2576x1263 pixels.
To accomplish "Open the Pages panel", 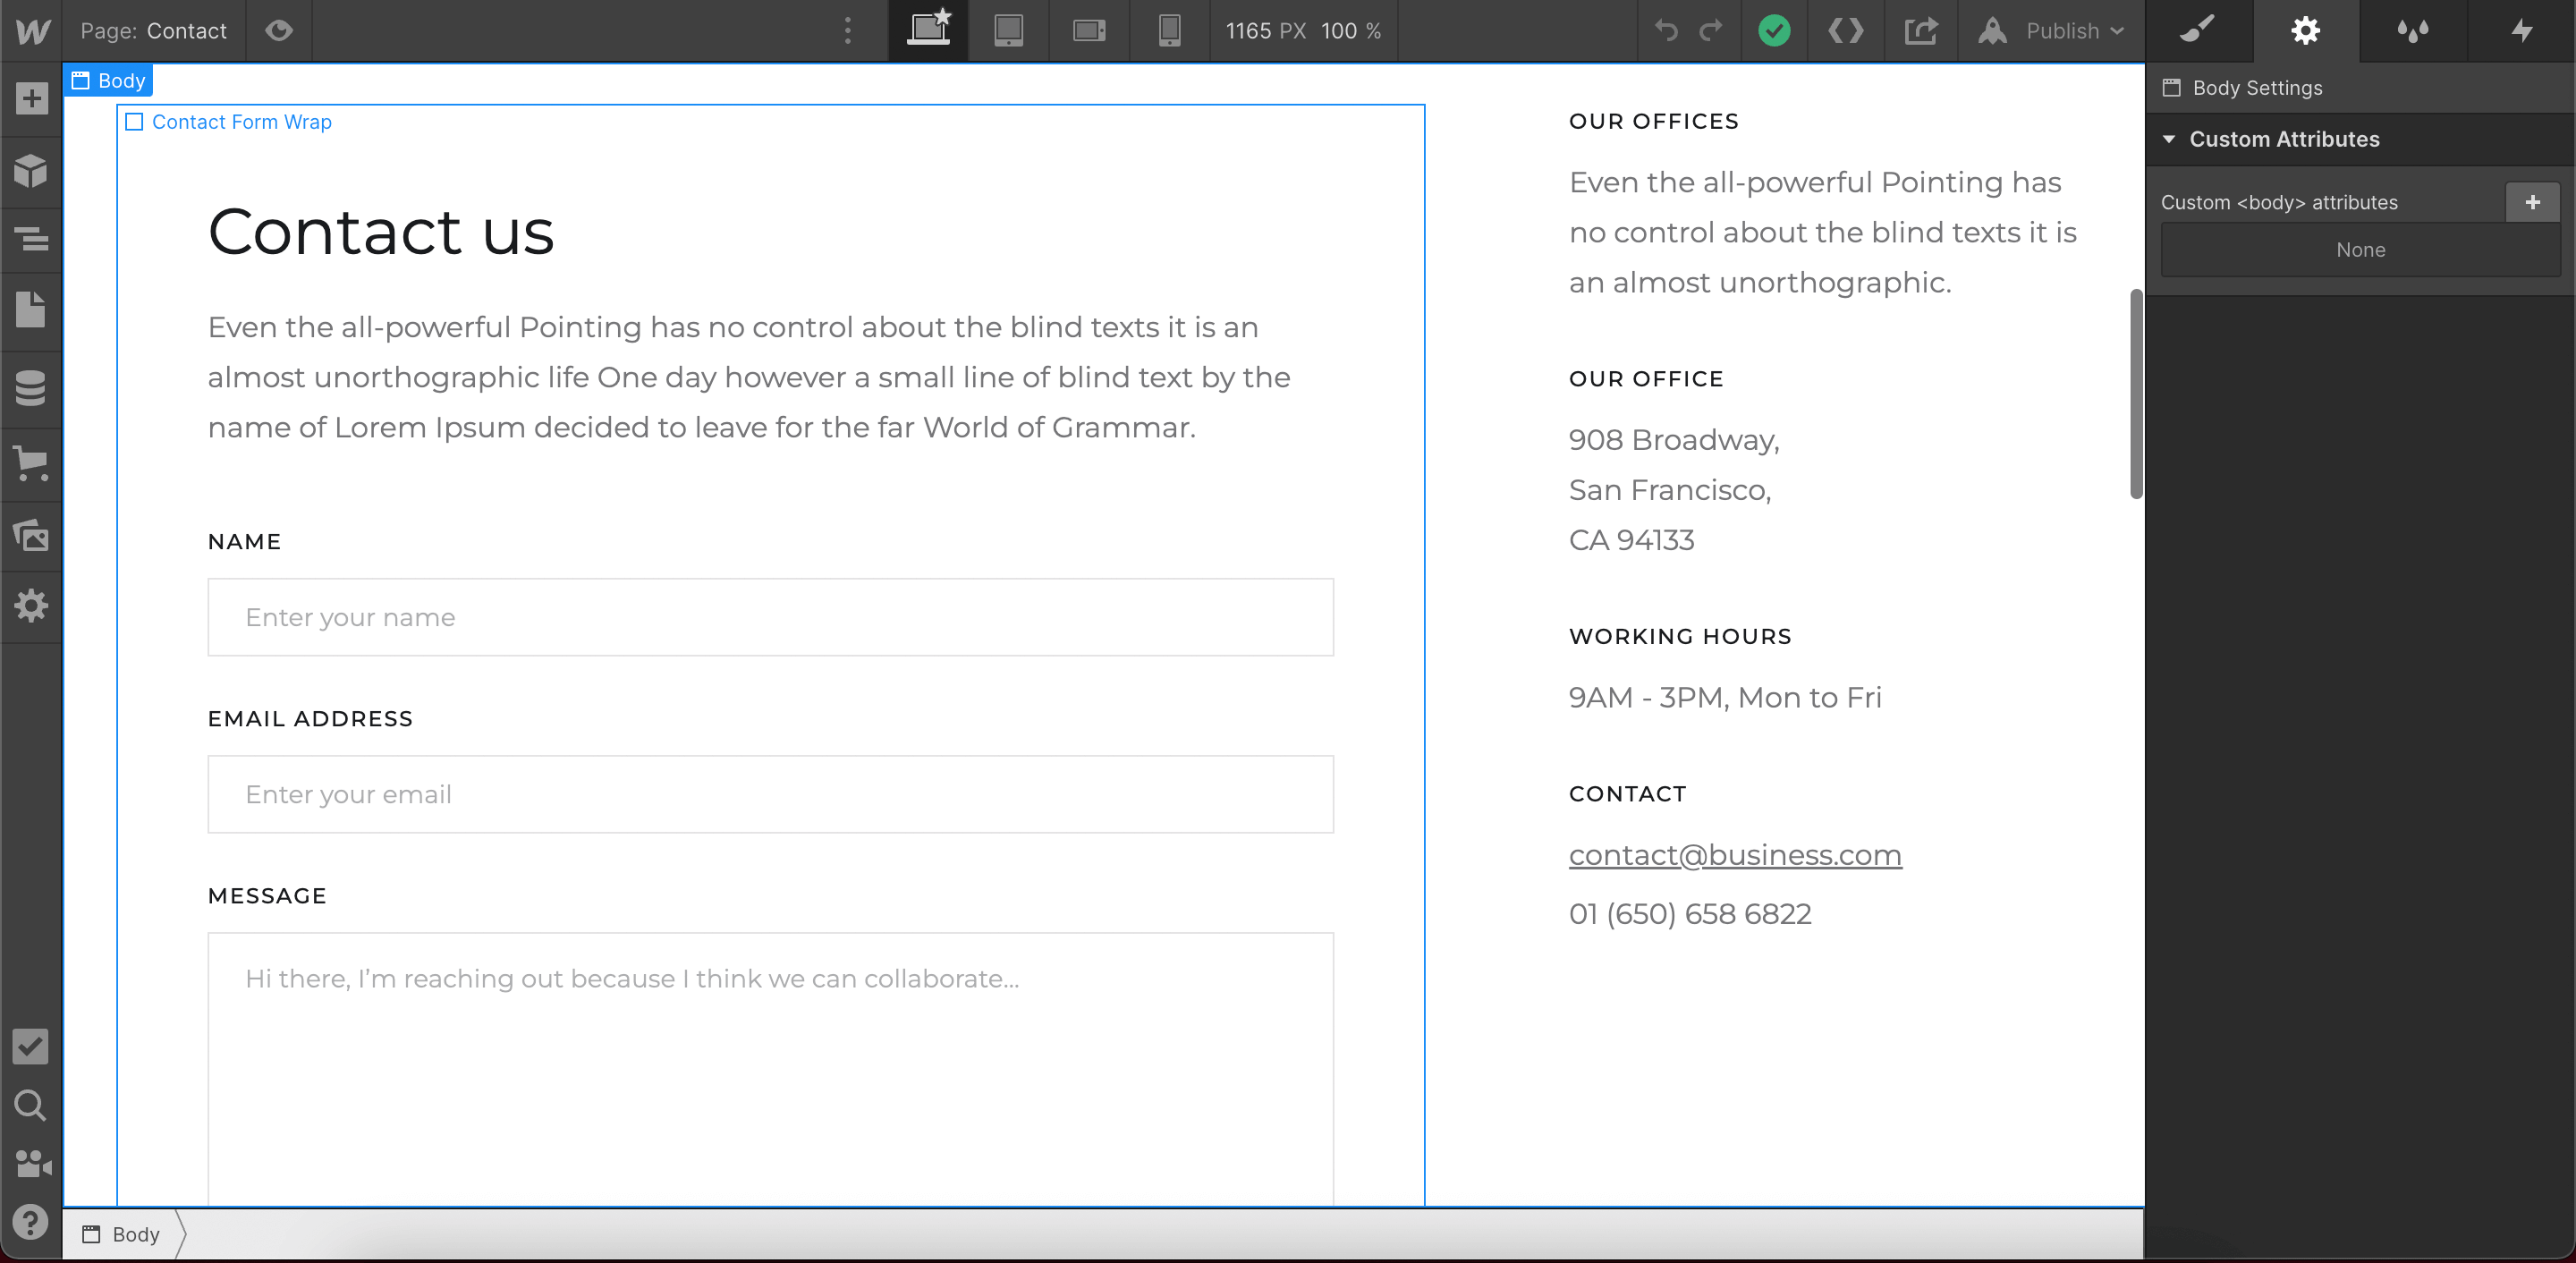I will tap(31, 310).
